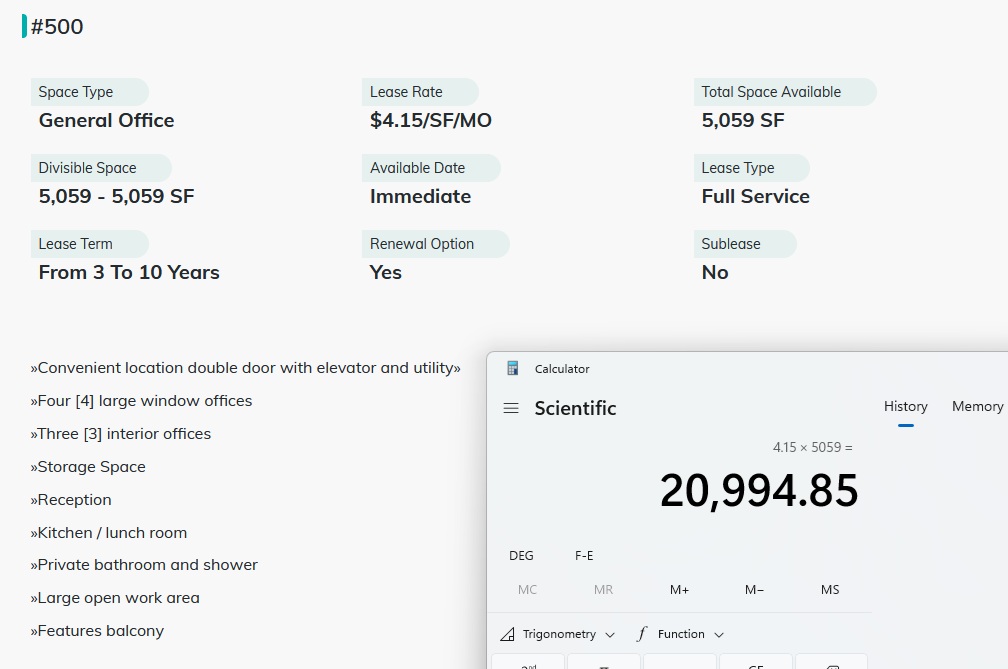Open the Calculator navigation hamburger menu

coord(511,408)
